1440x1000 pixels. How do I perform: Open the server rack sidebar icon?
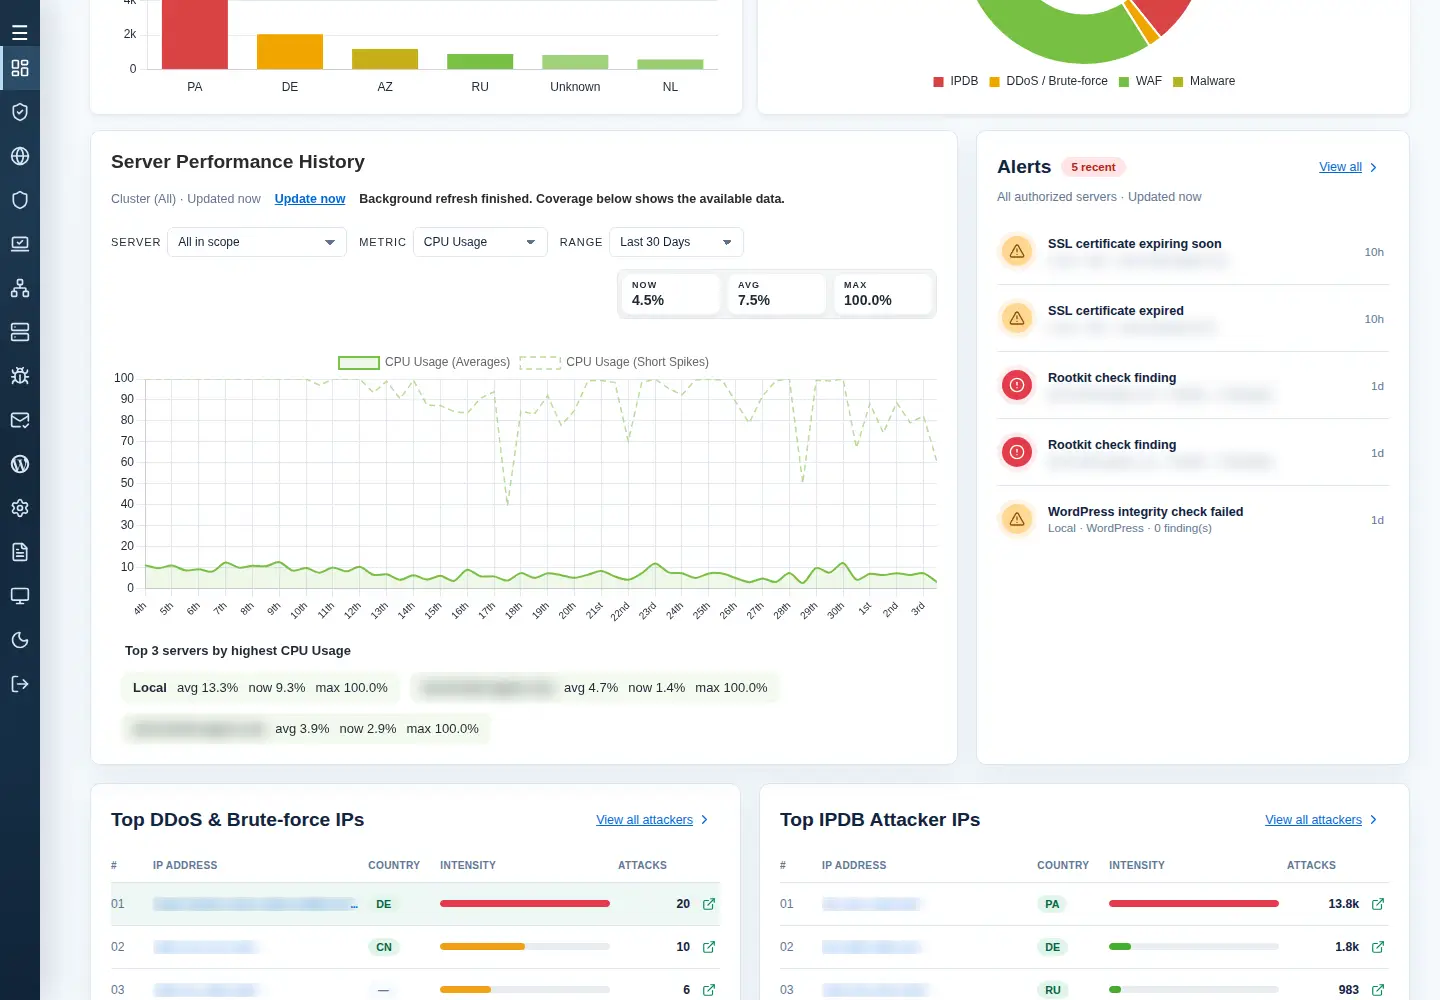point(20,332)
